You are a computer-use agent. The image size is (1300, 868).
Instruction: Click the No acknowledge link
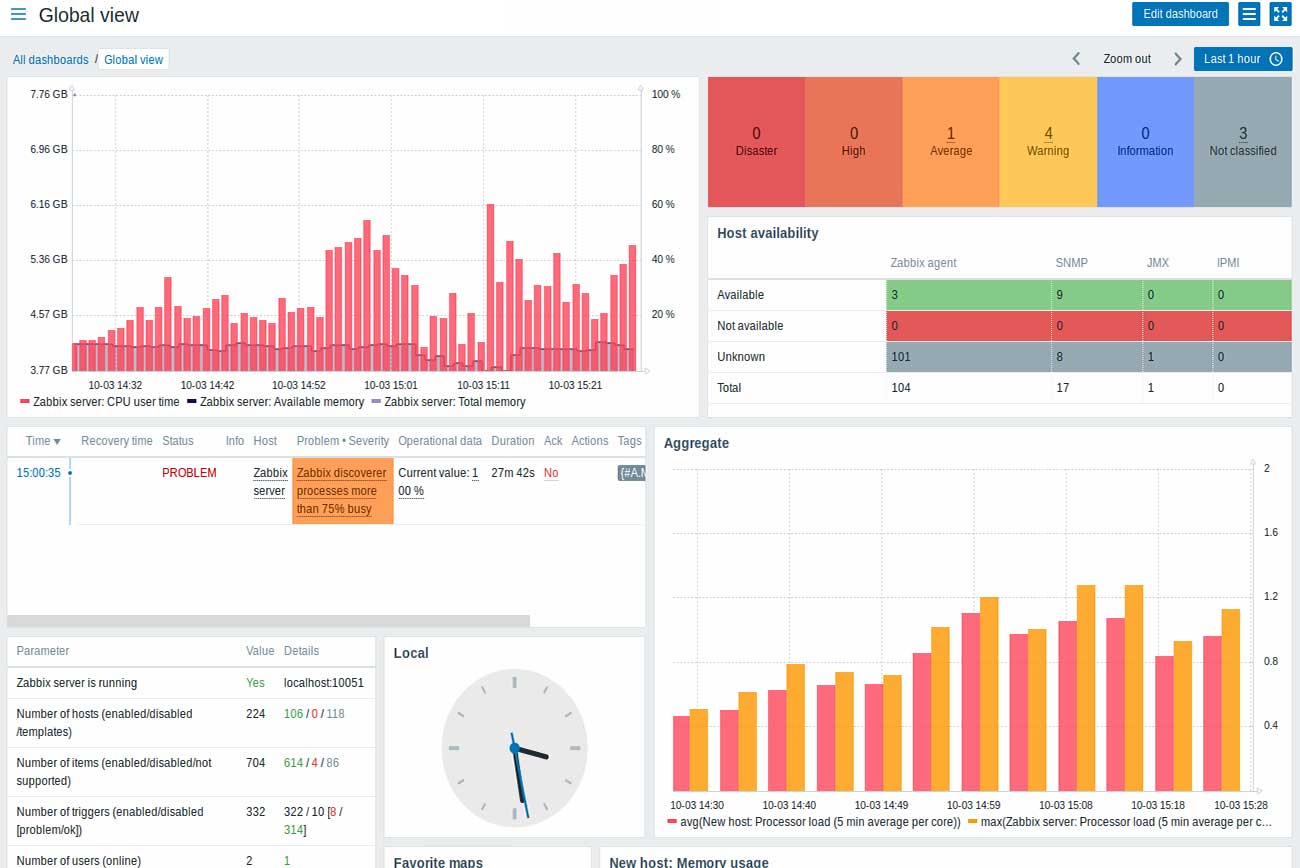(x=551, y=473)
